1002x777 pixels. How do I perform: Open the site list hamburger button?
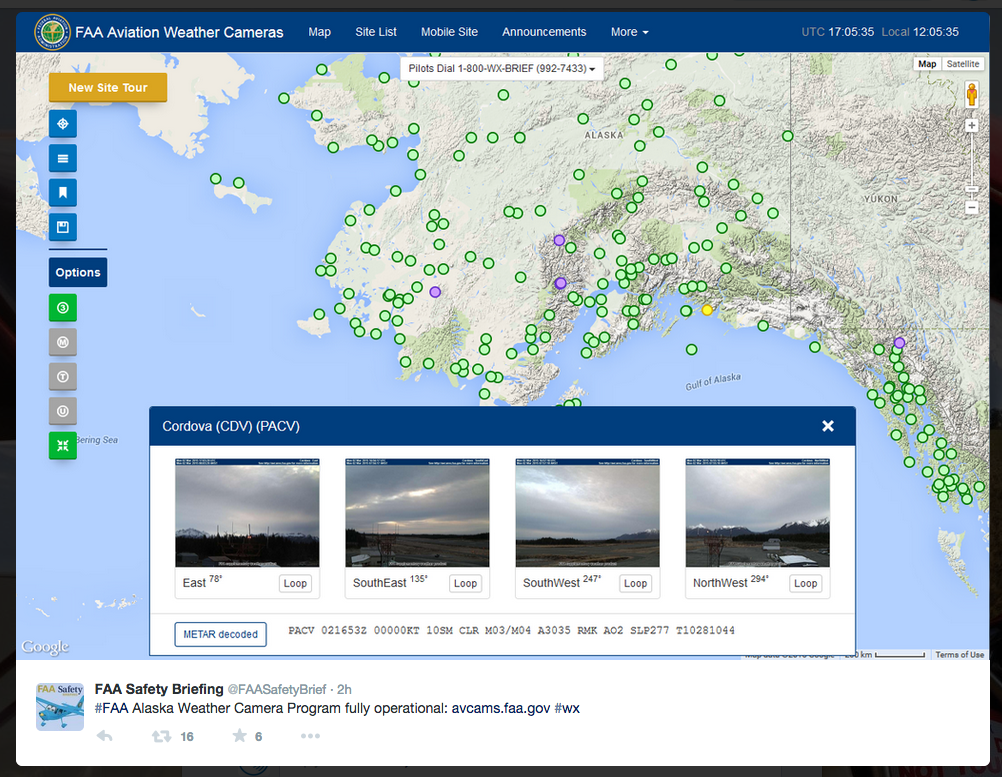[x=63, y=158]
